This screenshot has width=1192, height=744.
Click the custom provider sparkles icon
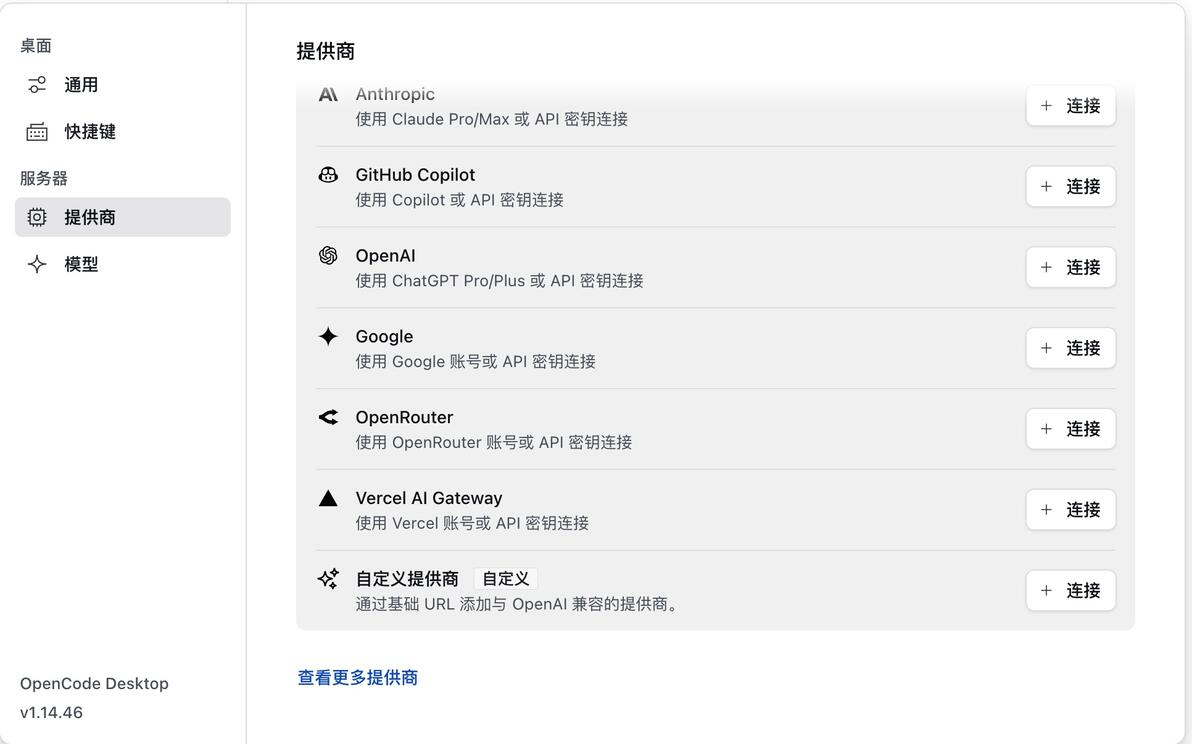tap(328, 579)
